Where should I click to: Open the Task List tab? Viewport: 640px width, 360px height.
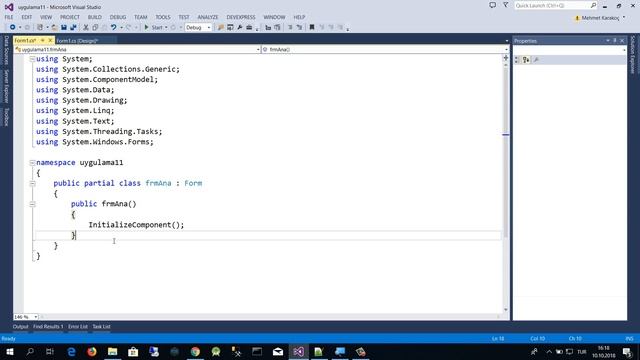coord(101,327)
